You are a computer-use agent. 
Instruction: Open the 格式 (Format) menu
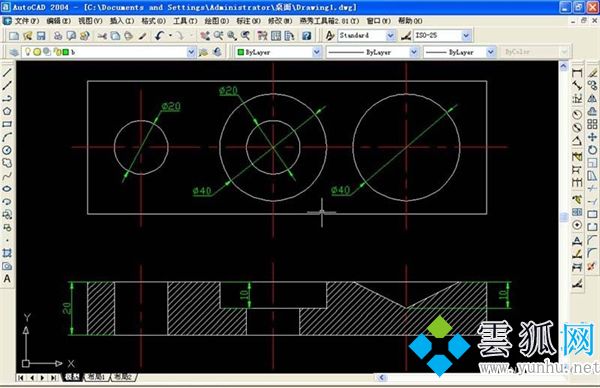tap(153, 21)
